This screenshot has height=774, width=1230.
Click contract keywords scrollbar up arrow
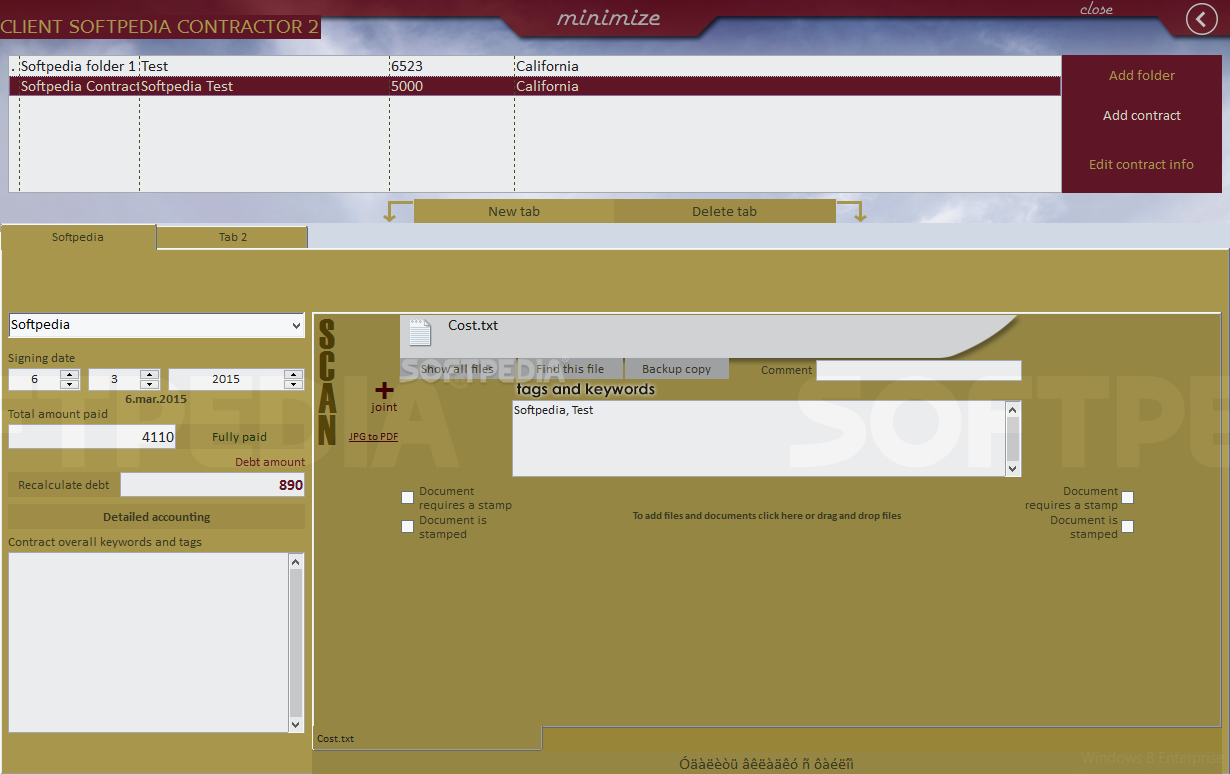click(296, 561)
